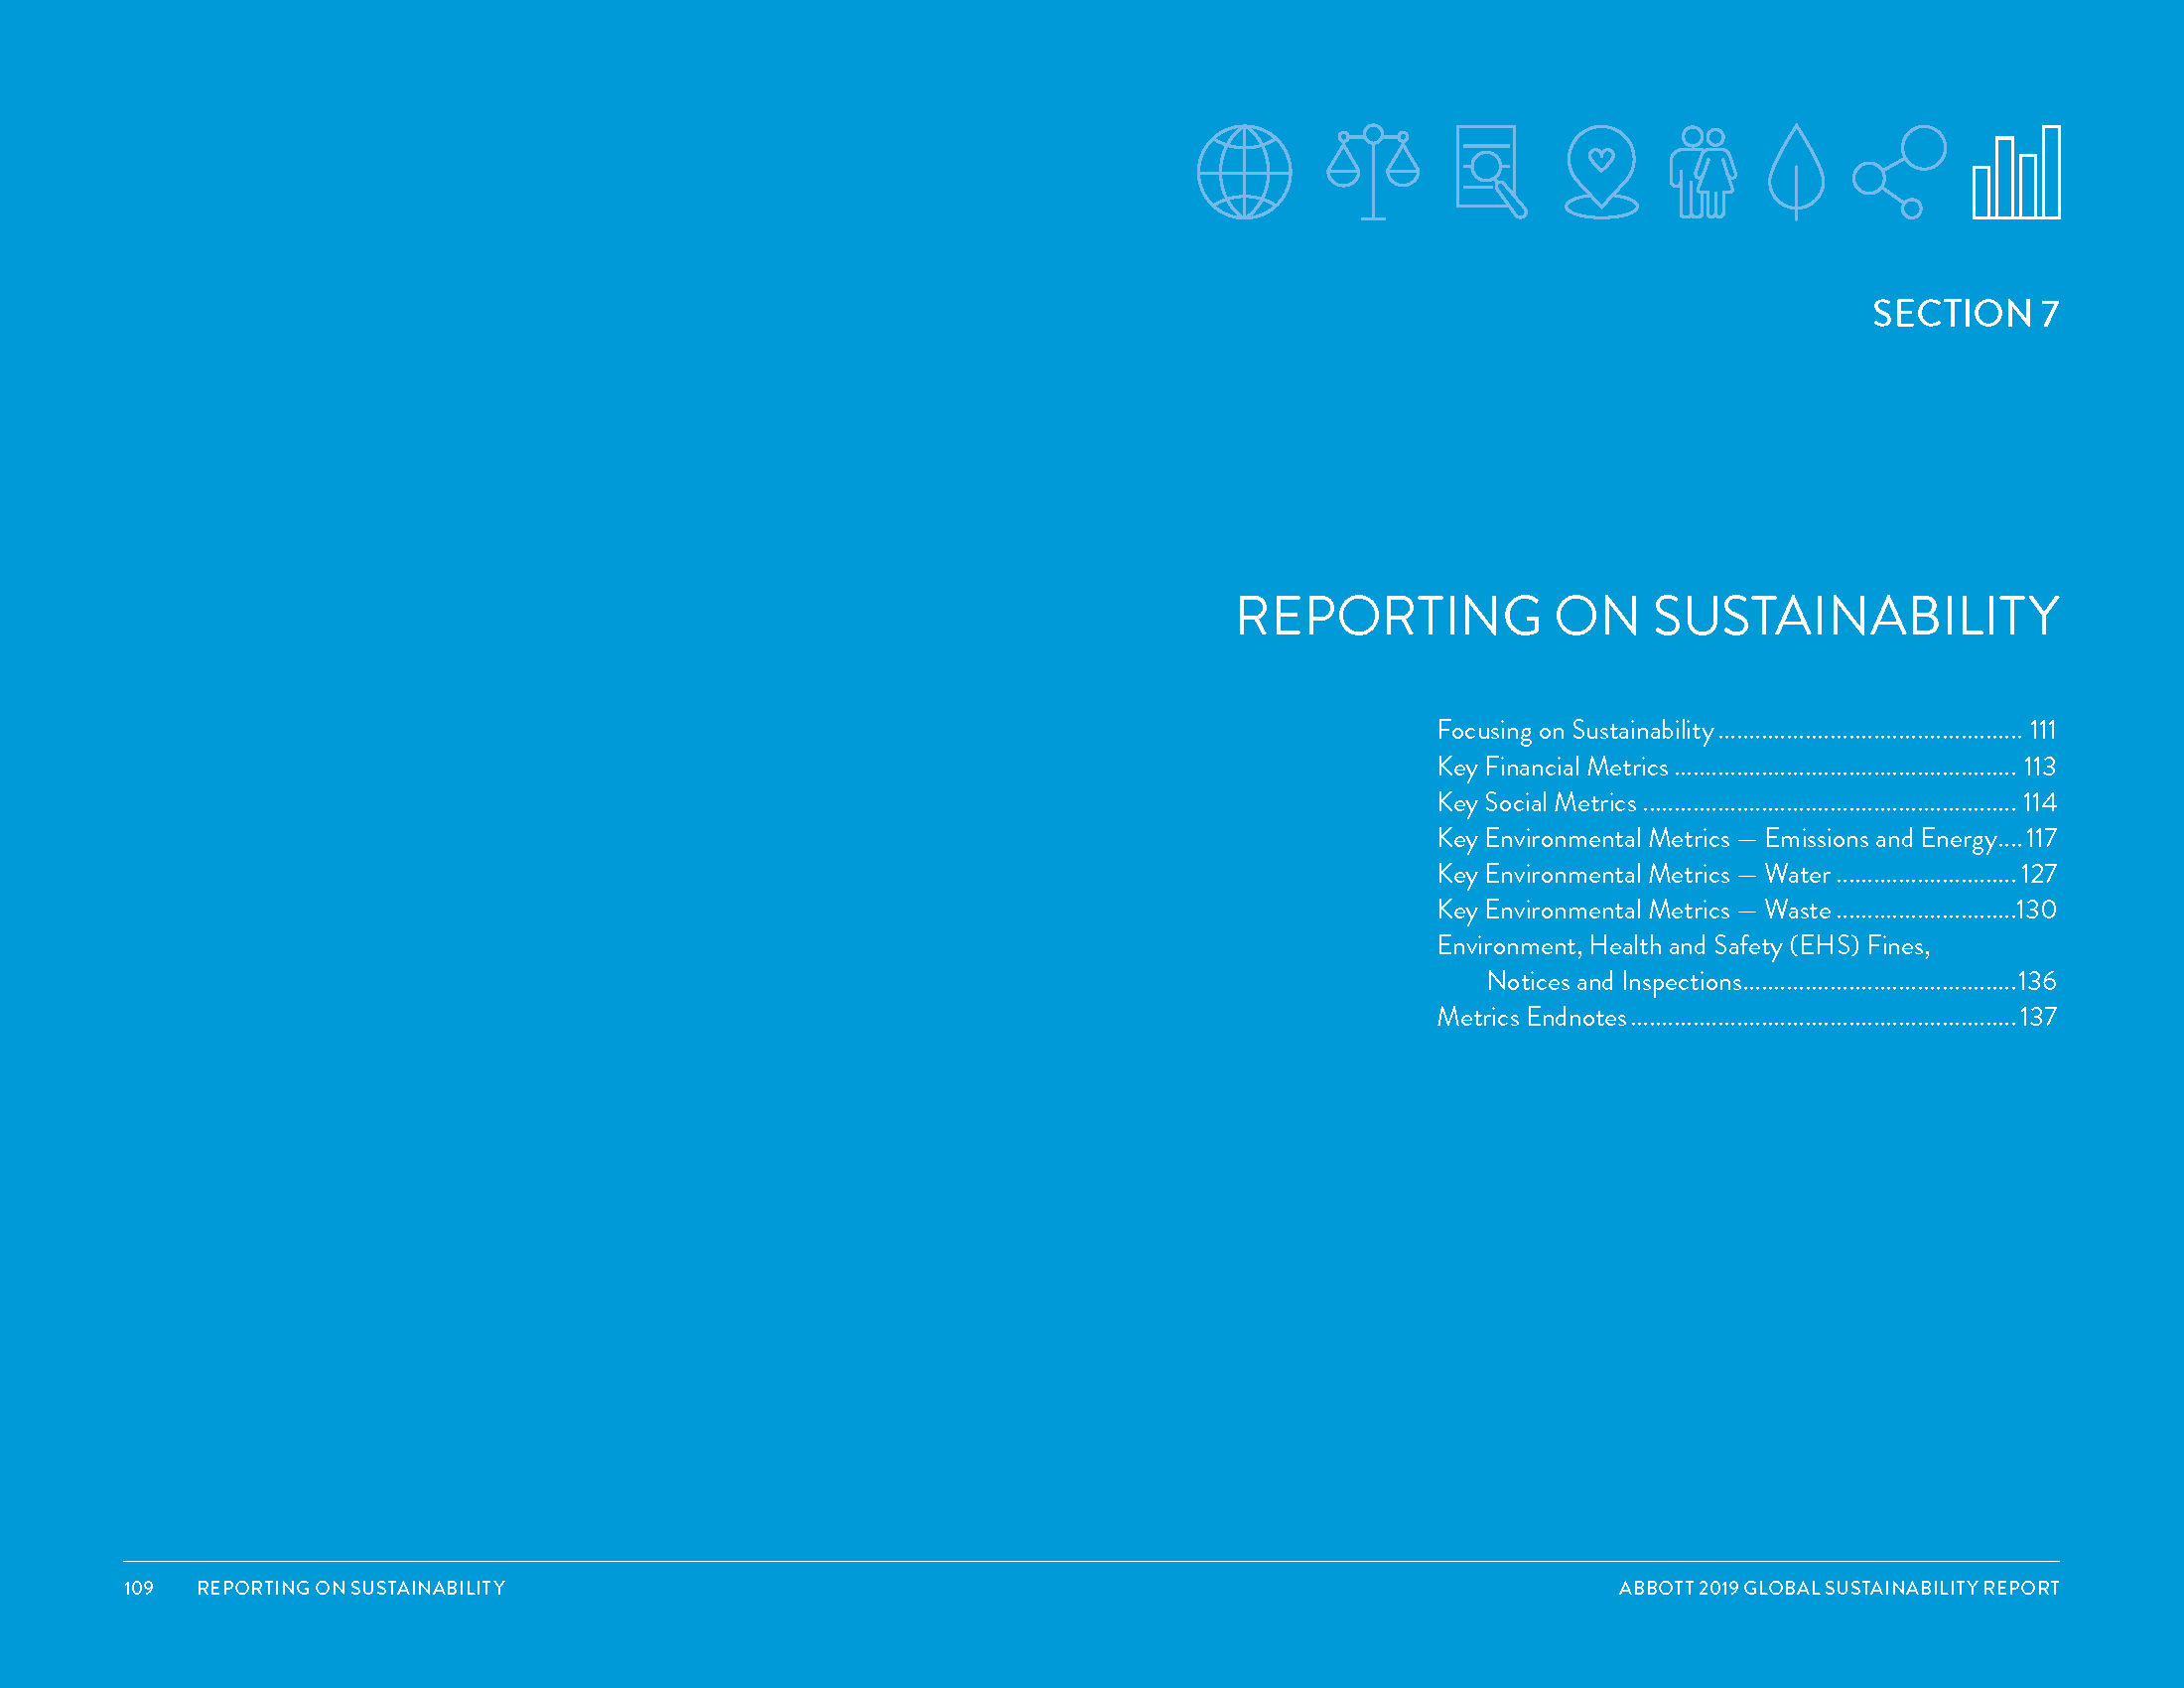Open Key Social Metrics entry
Image resolution: width=2184 pixels, height=1688 pixels.
click(x=1746, y=803)
